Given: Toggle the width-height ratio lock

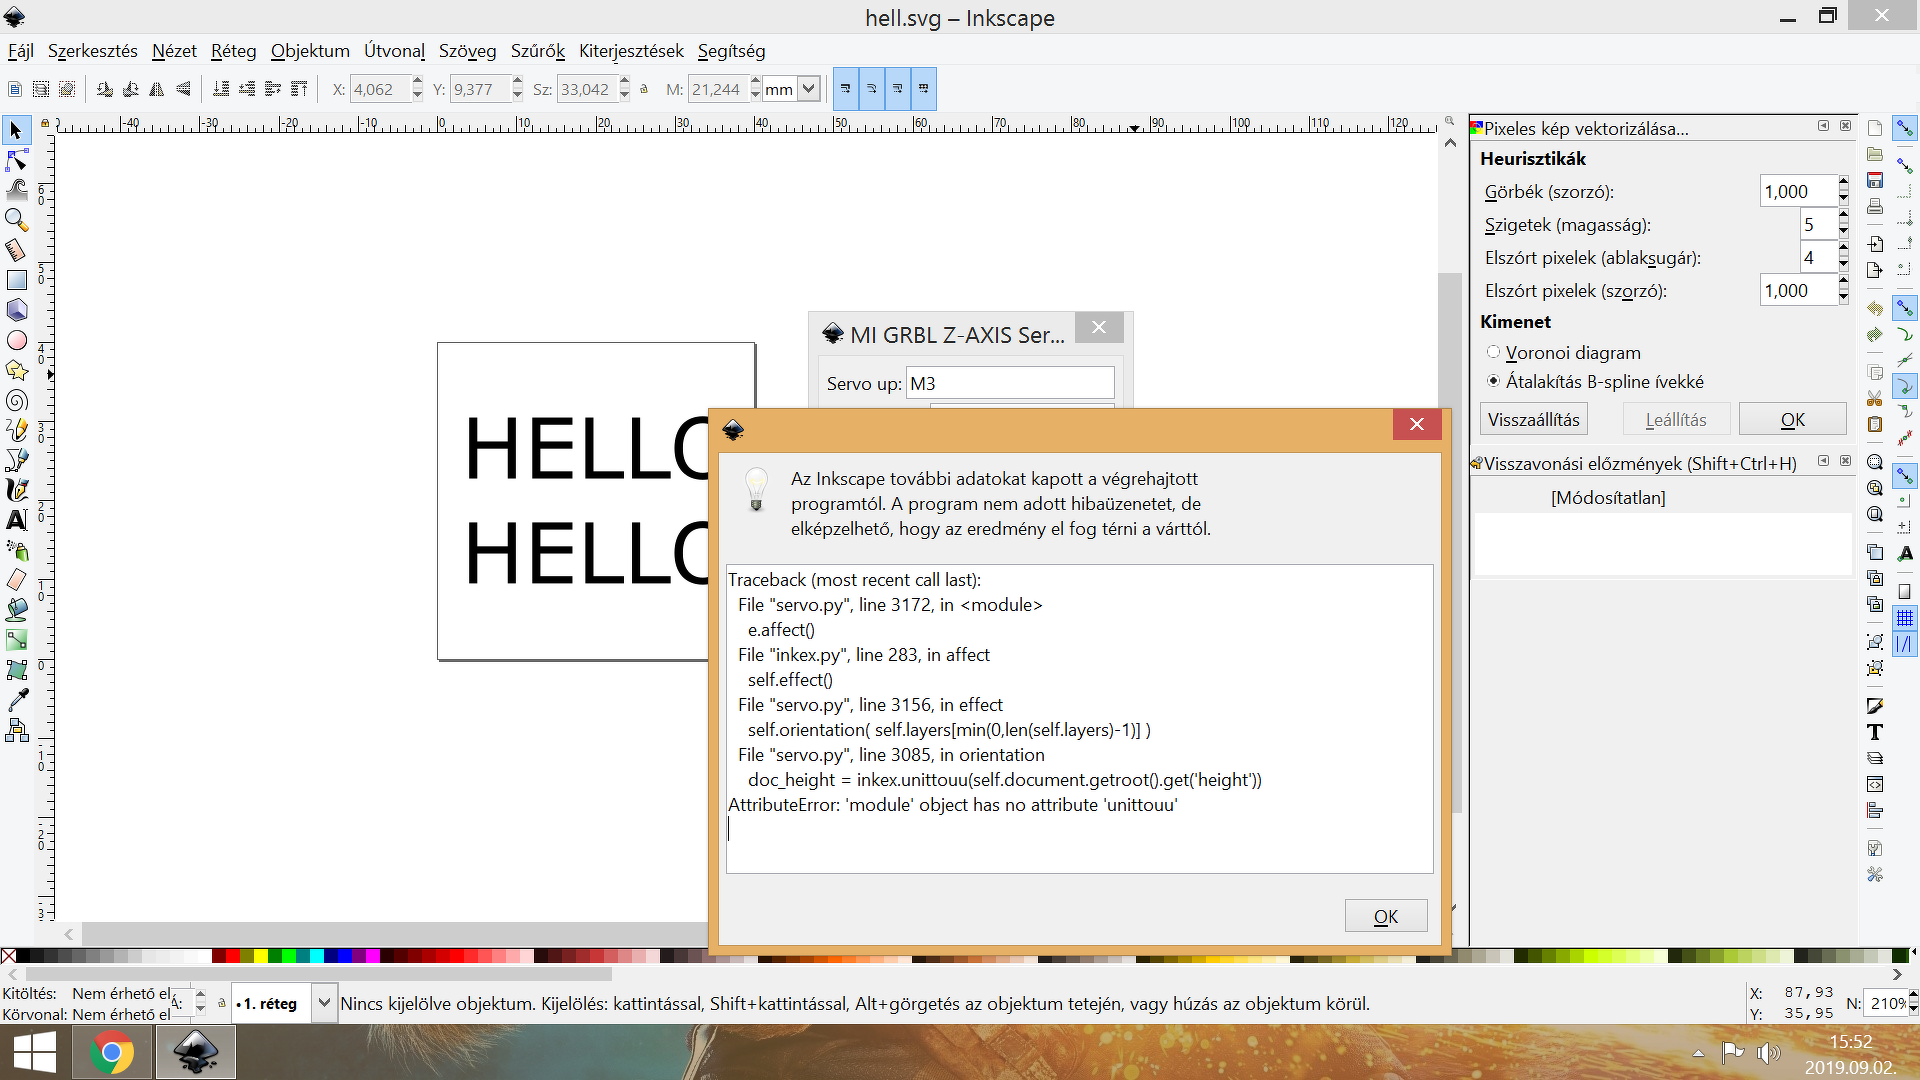Looking at the screenshot, I should pos(644,89).
